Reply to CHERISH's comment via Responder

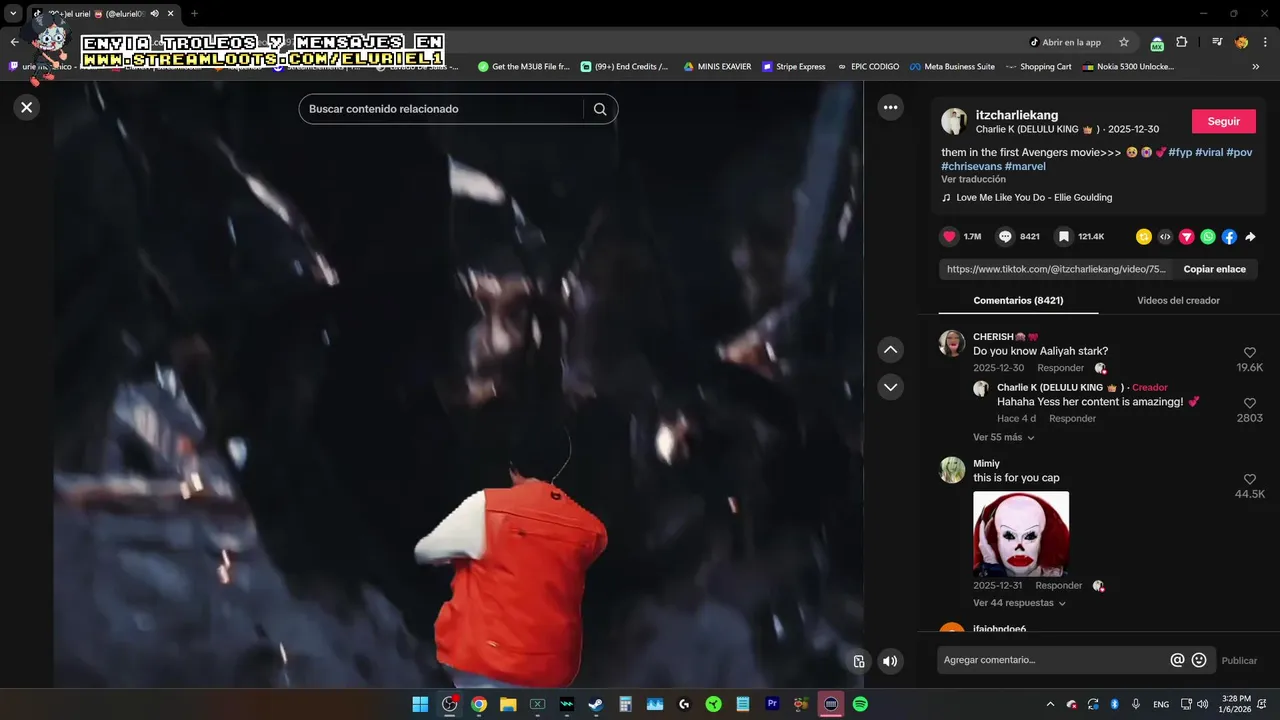pos(1060,368)
